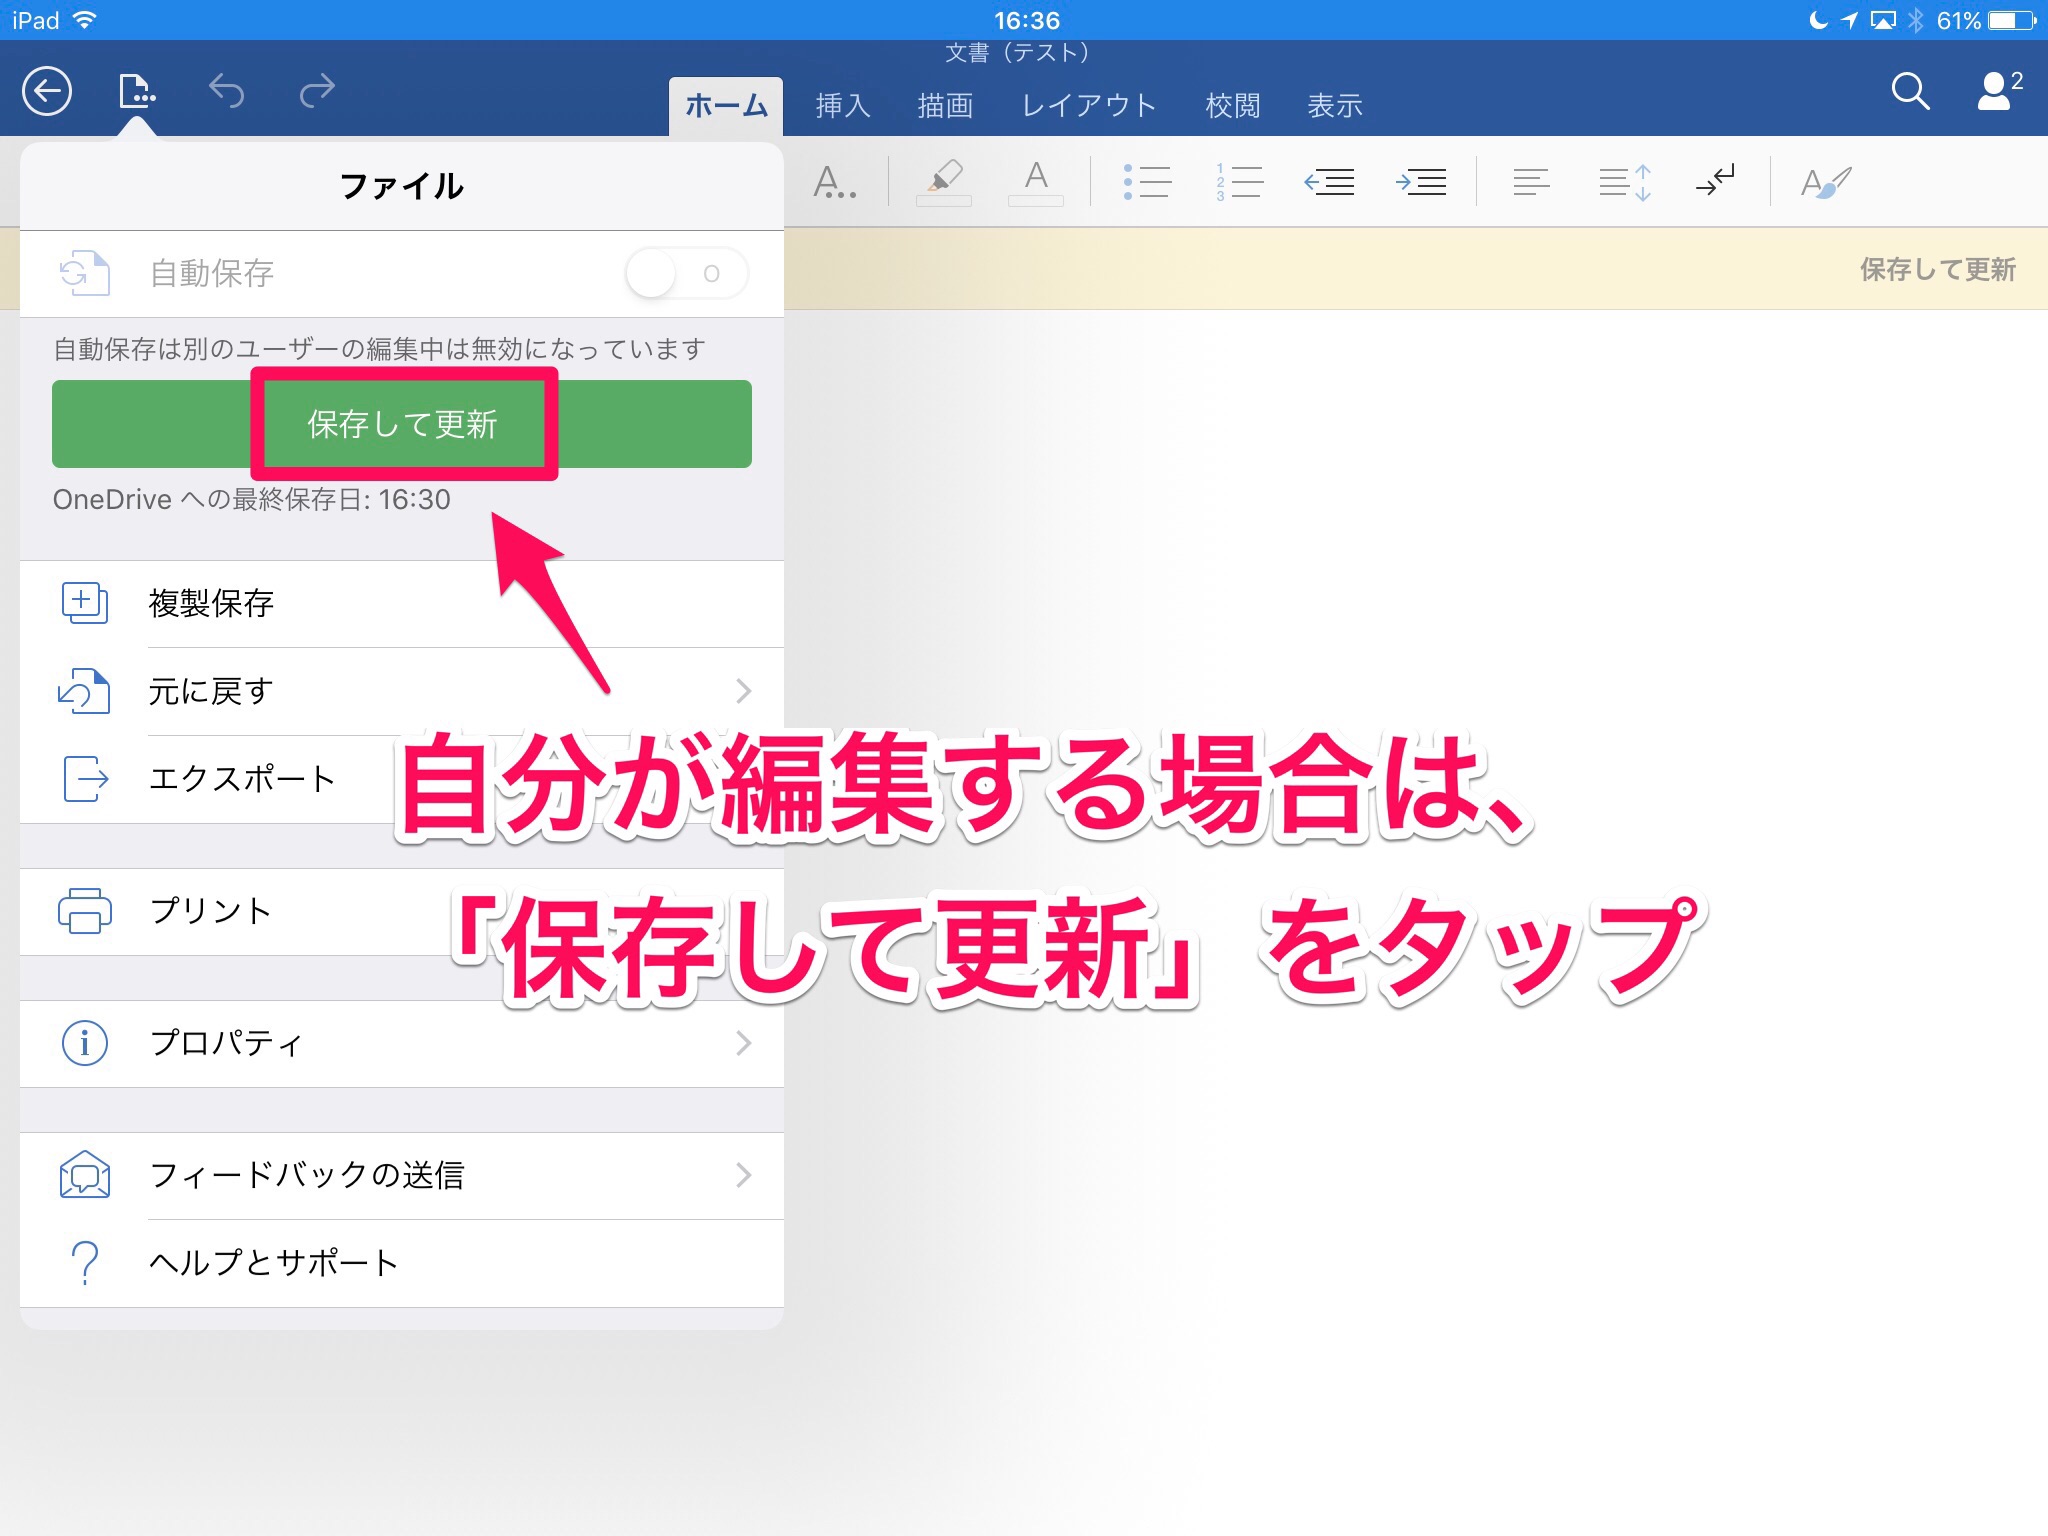The height and width of the screenshot is (1536, 2048).
Task: Tap the undo arrow icon
Action: (227, 92)
